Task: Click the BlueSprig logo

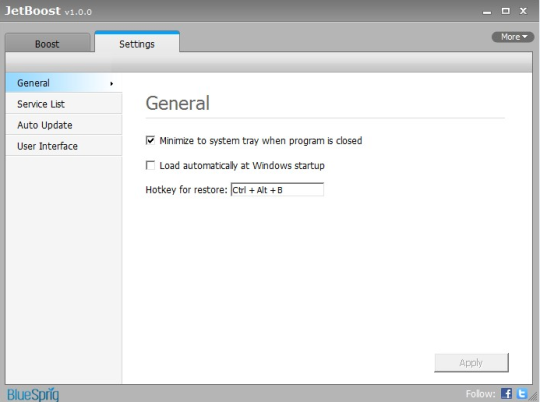Action: [33, 394]
